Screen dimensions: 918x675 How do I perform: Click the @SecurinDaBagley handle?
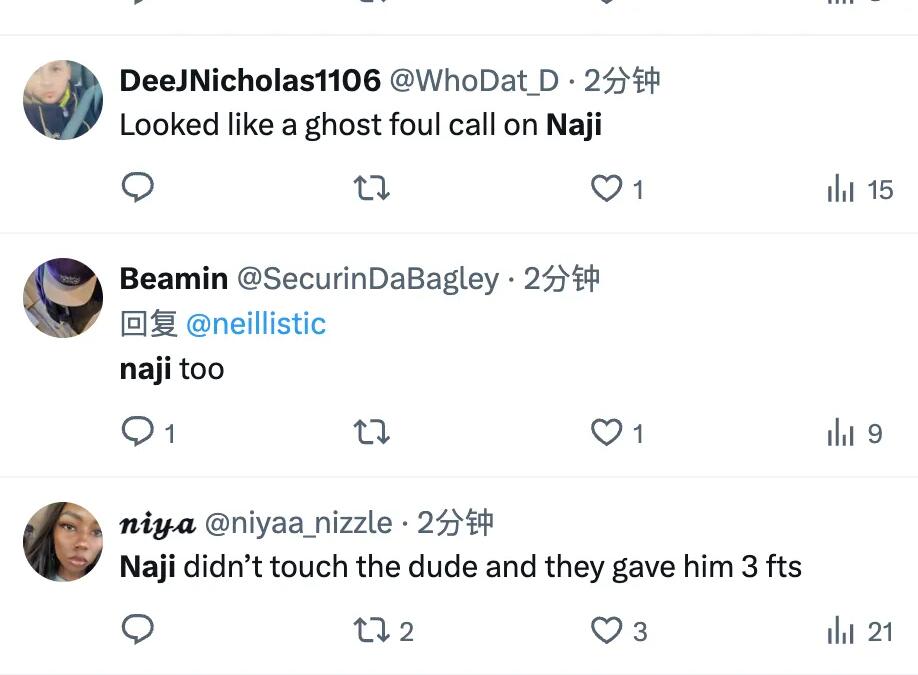coord(367,279)
